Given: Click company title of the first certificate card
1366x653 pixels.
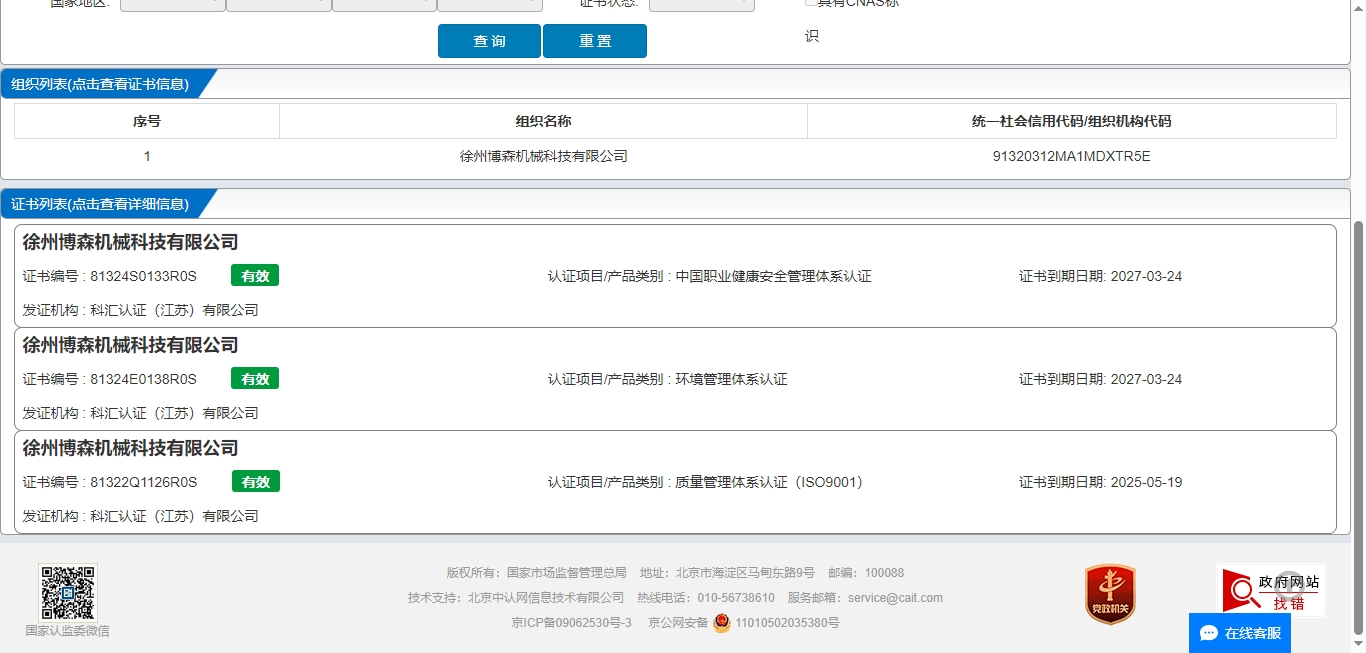Looking at the screenshot, I should [131, 242].
